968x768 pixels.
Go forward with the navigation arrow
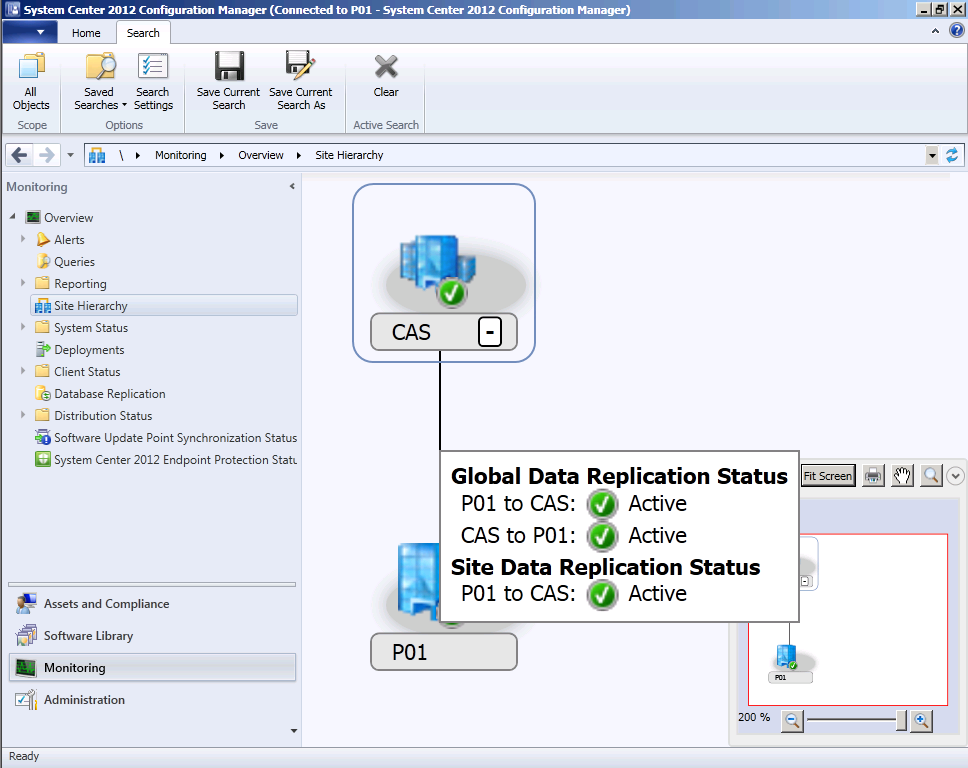pyautogui.click(x=46, y=155)
